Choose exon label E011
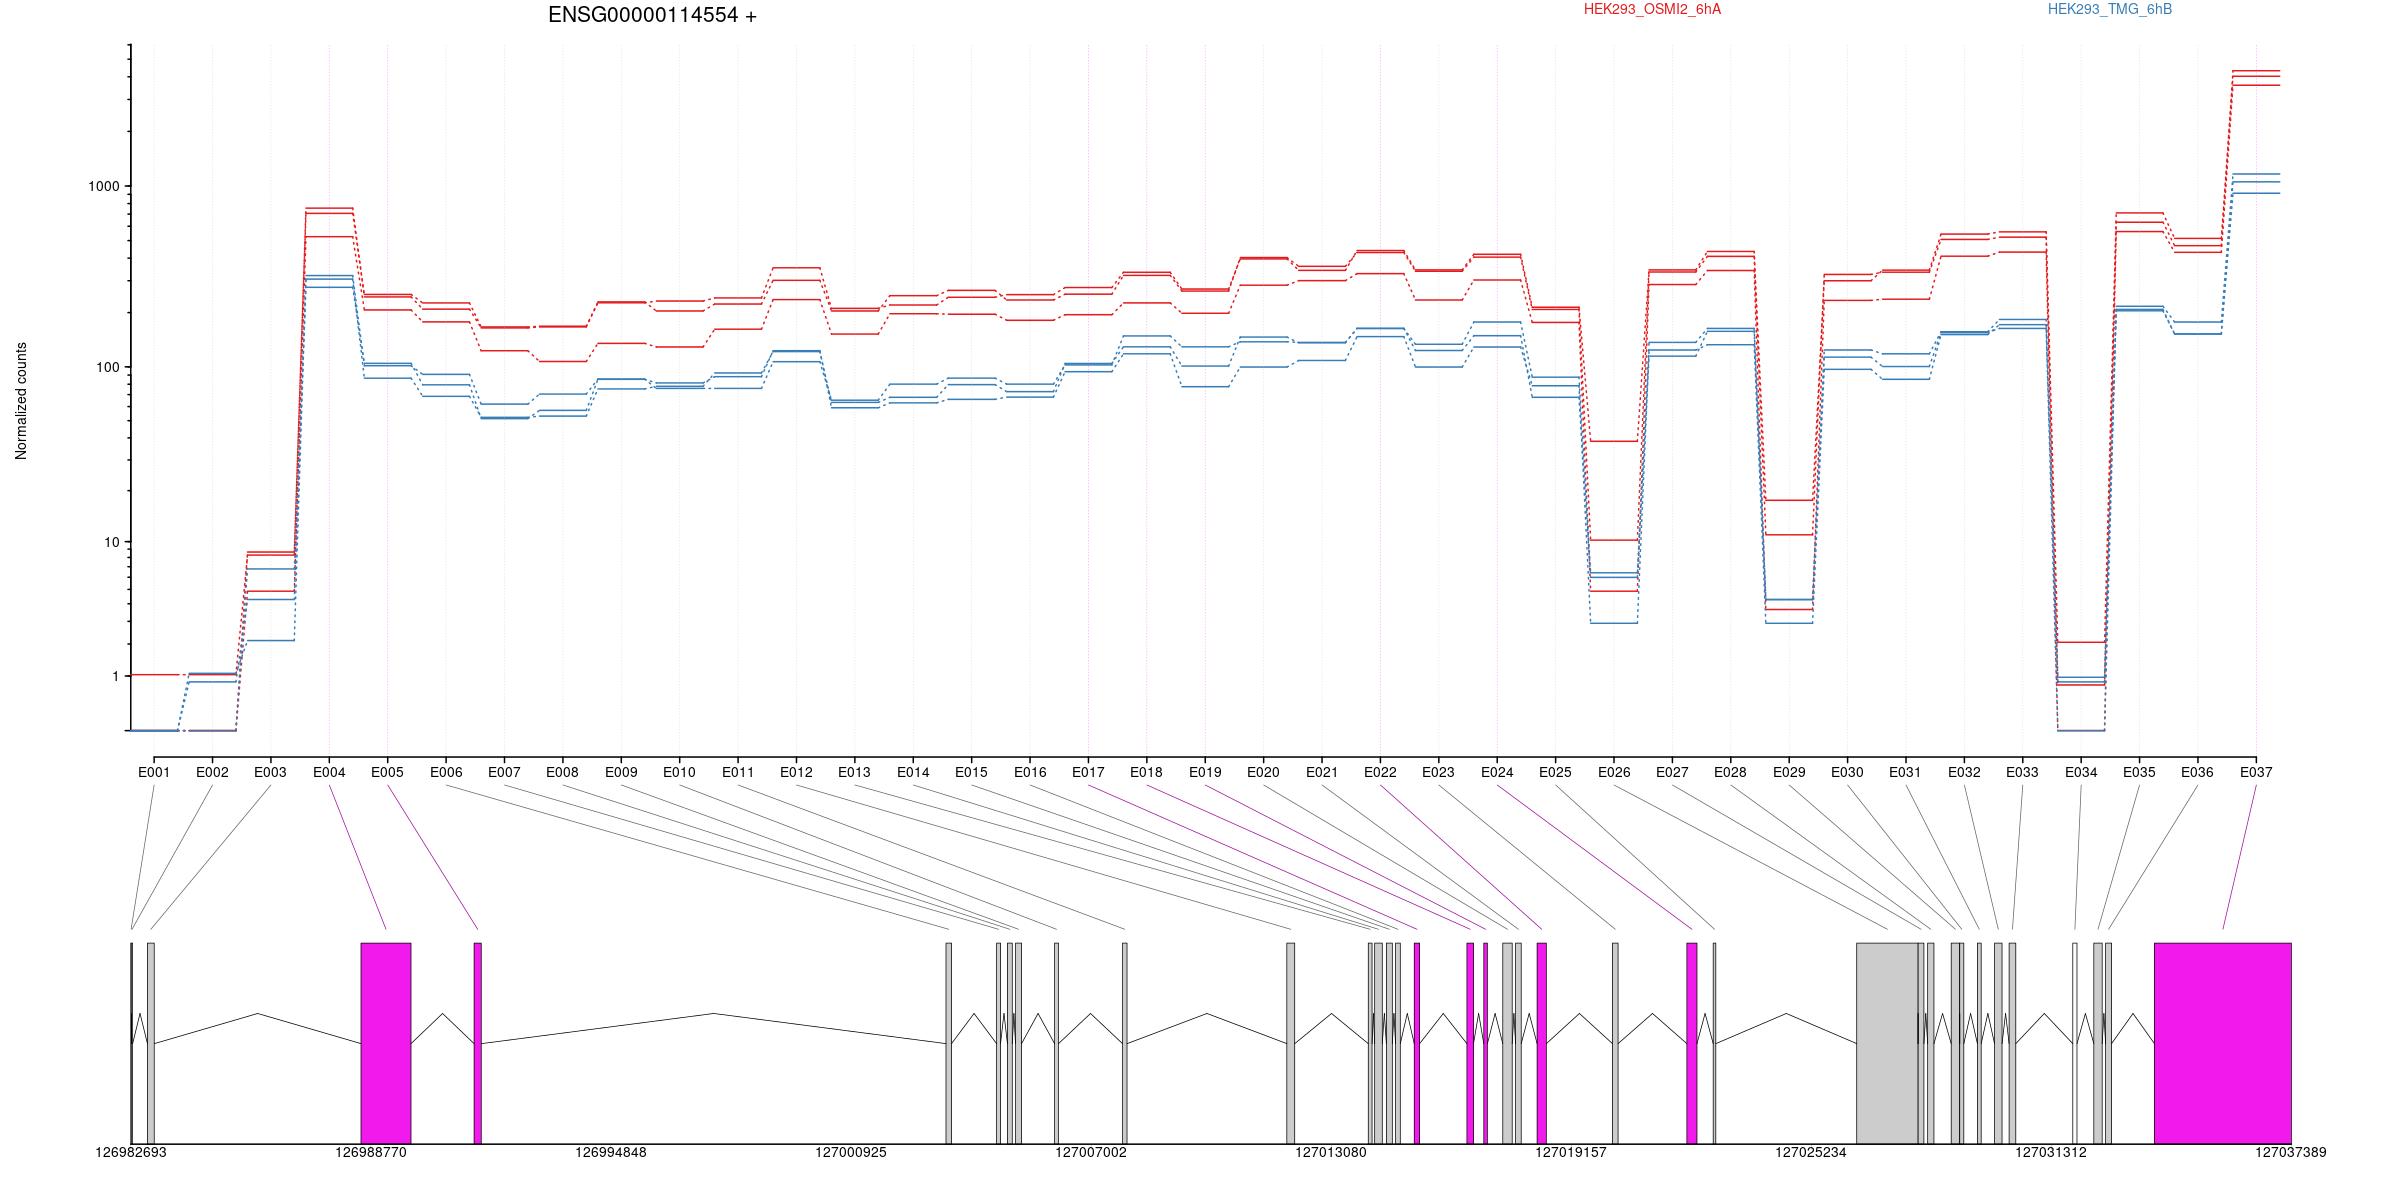The image size is (2400, 1200). pos(738,772)
